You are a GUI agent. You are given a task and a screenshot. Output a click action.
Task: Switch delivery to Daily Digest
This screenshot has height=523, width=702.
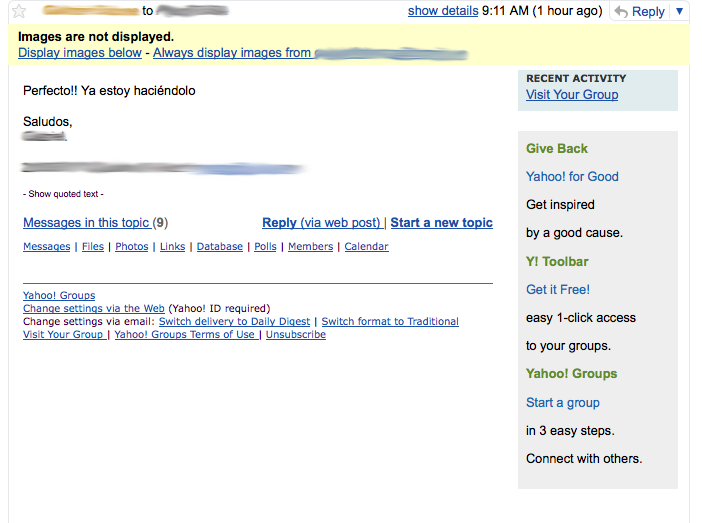[234, 322]
